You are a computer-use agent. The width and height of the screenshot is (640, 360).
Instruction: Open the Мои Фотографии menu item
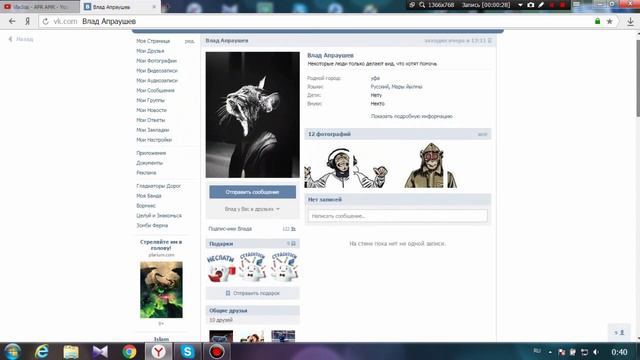(x=156, y=61)
